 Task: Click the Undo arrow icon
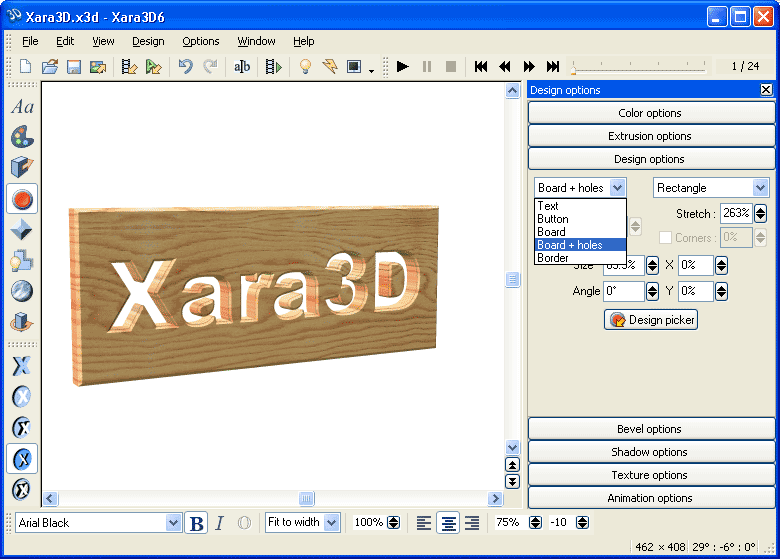coord(185,67)
